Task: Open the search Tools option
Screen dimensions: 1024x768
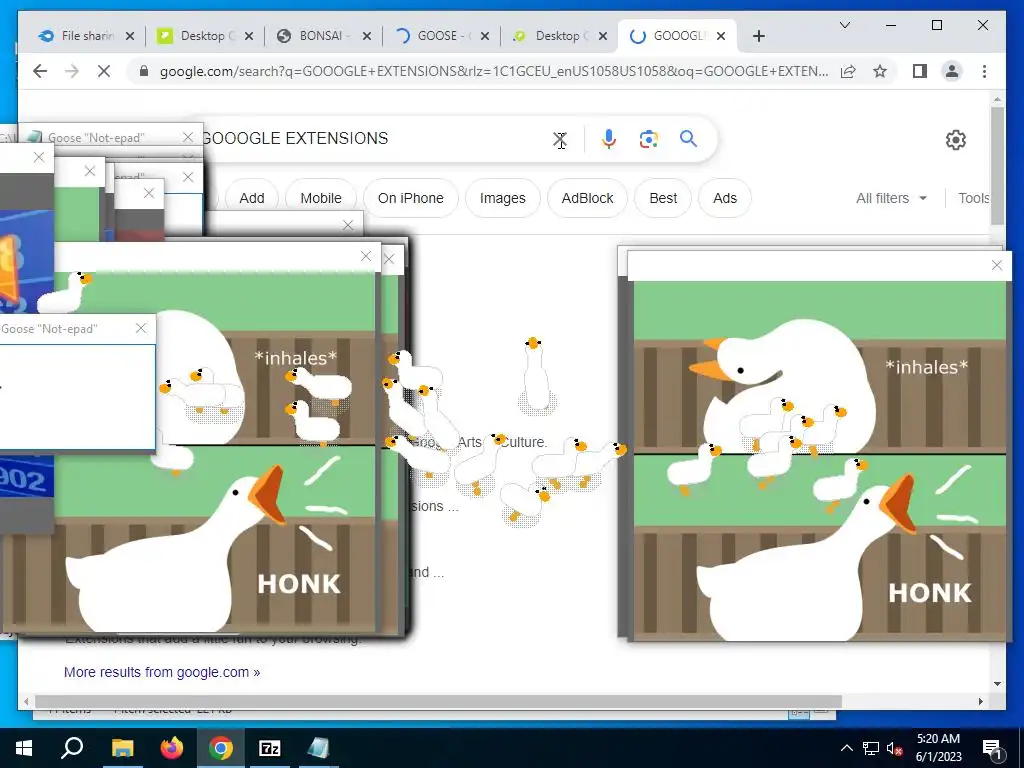Action: pyautogui.click(x=974, y=198)
